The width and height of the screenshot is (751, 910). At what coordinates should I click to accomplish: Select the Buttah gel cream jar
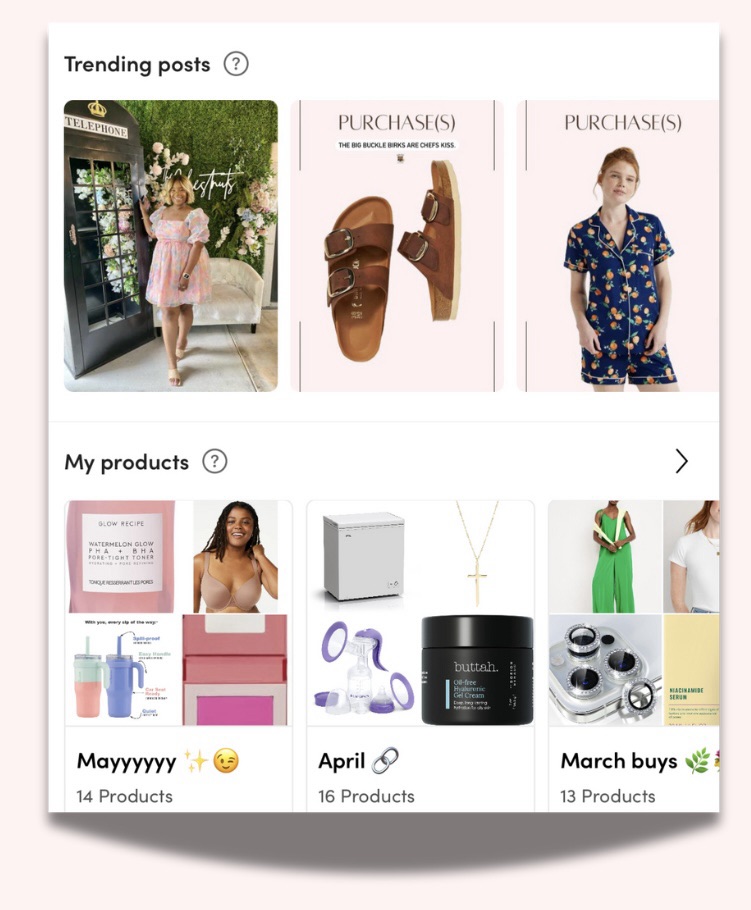477,670
